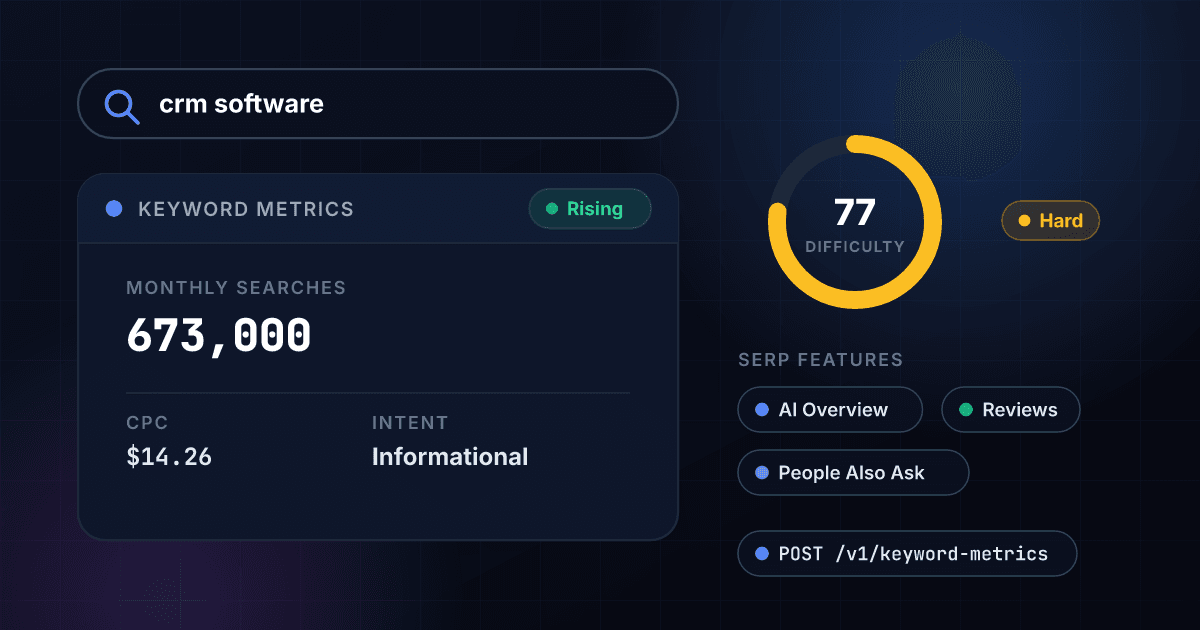The image size is (1200, 630).
Task: Click the DIFFICULTY label inside gauge
Action: 855,246
